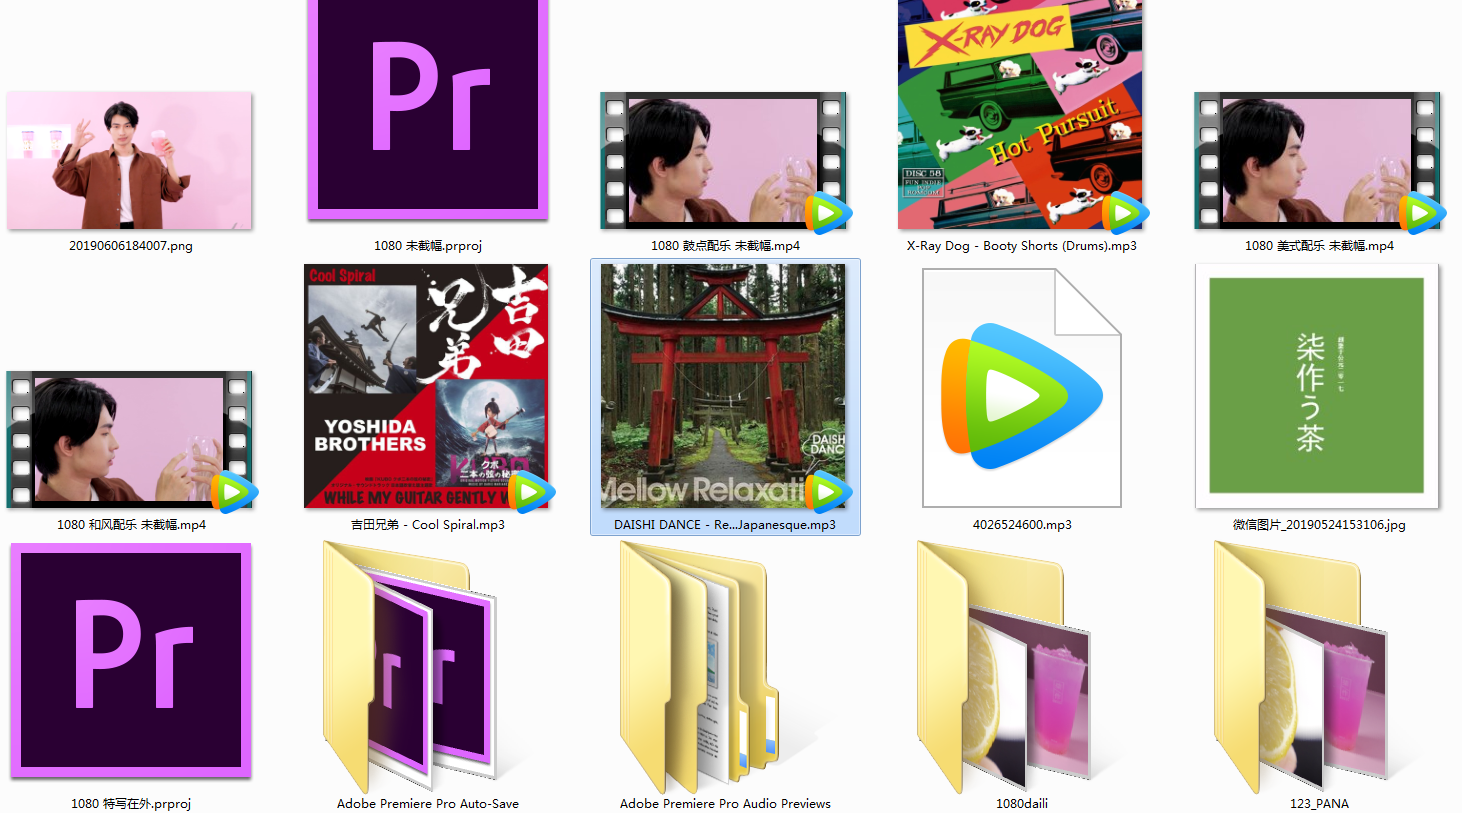Image resolution: width=1462 pixels, height=813 pixels.
Task: Click the file name 1080 未截幅.prproj
Action: coord(428,246)
